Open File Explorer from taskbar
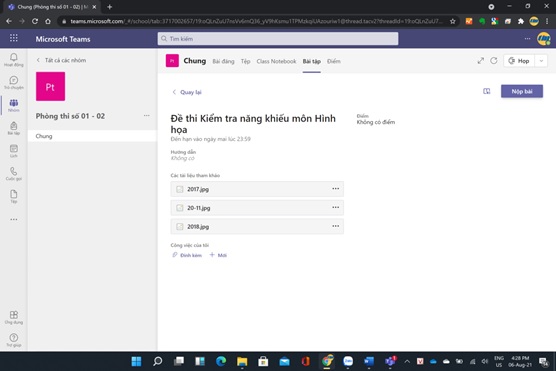The height and width of the screenshot is (371, 556). 242,361
